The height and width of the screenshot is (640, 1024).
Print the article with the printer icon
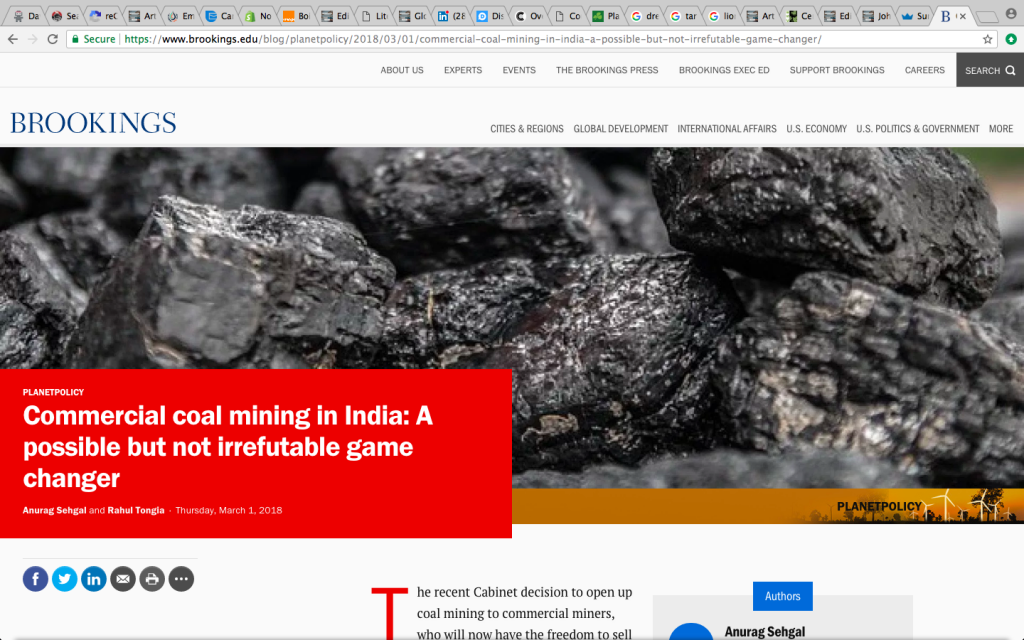coord(151,578)
